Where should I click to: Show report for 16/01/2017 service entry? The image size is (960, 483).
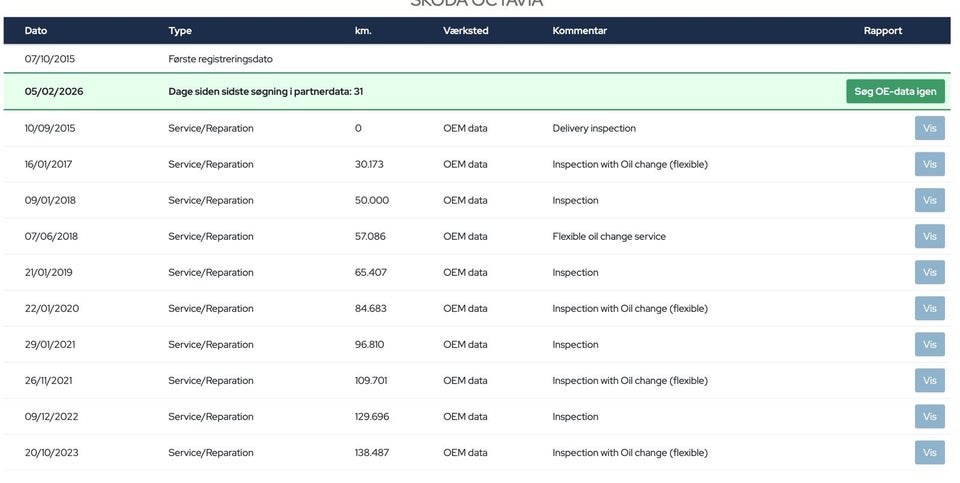[x=929, y=164]
